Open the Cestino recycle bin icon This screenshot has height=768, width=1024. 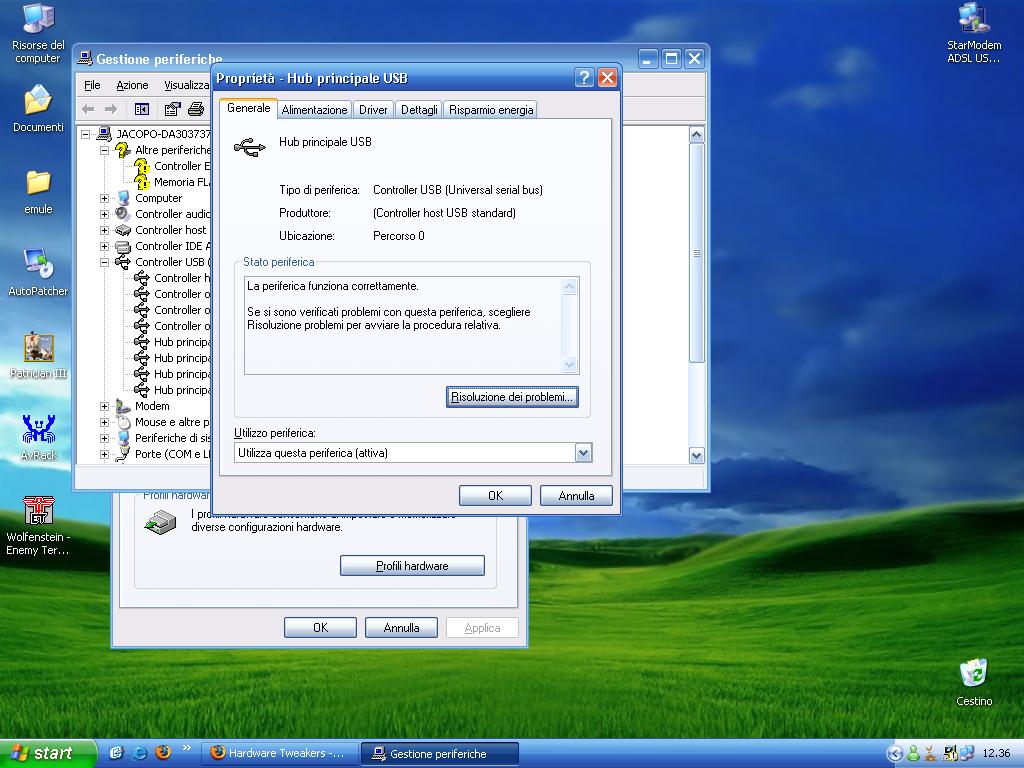click(x=973, y=673)
